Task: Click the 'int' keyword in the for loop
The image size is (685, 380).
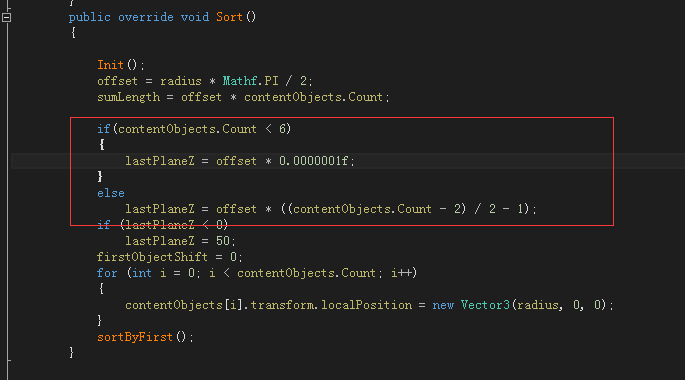Action: [x=142, y=273]
